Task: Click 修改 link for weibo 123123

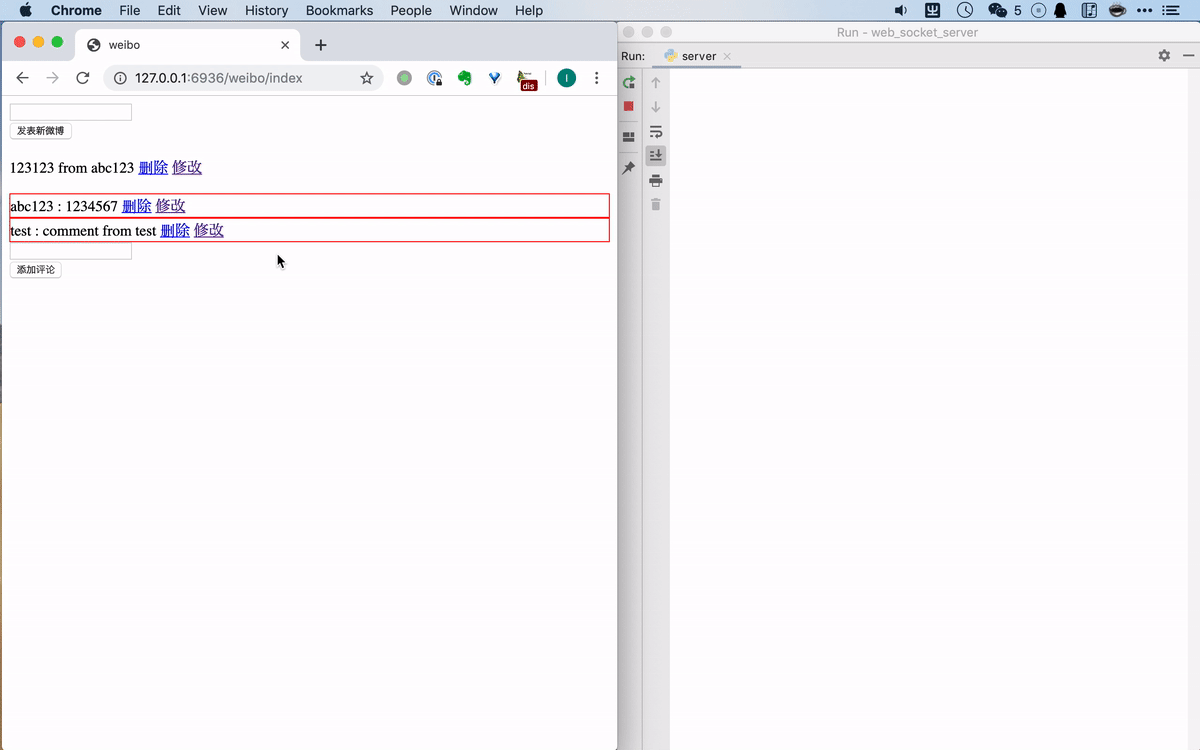Action: pyautogui.click(x=187, y=168)
